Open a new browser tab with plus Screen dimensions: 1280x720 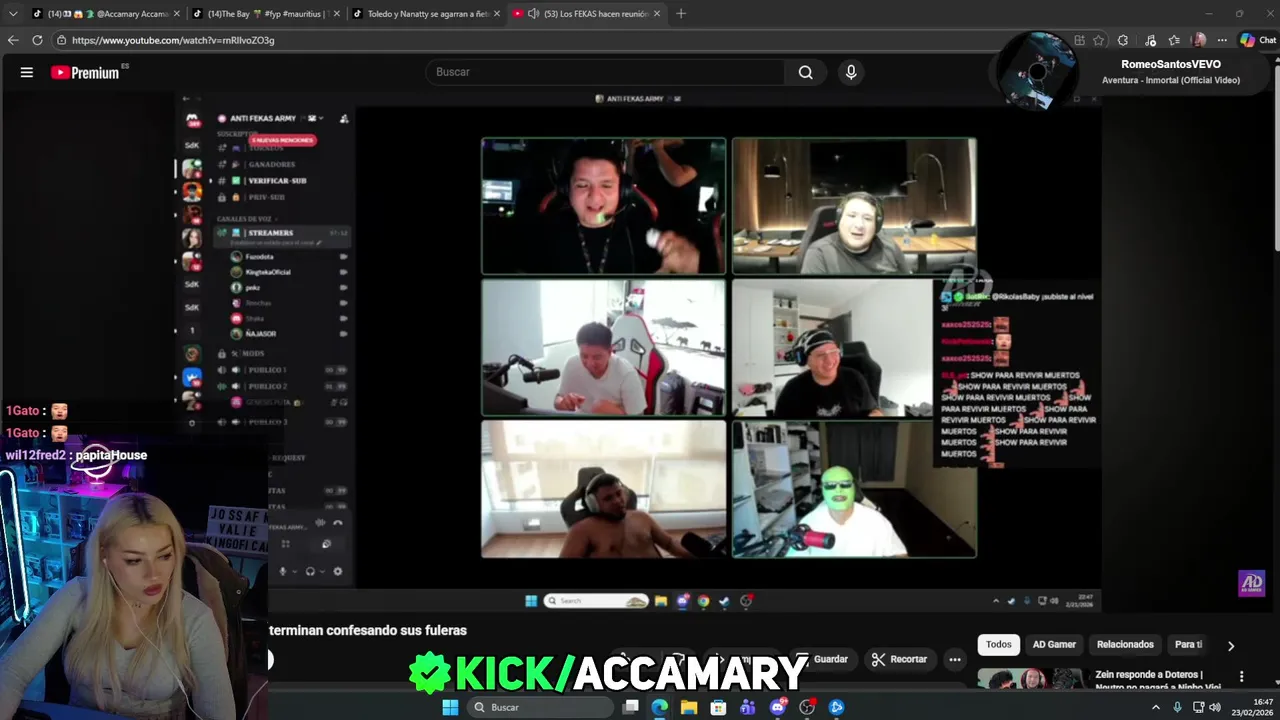681,14
